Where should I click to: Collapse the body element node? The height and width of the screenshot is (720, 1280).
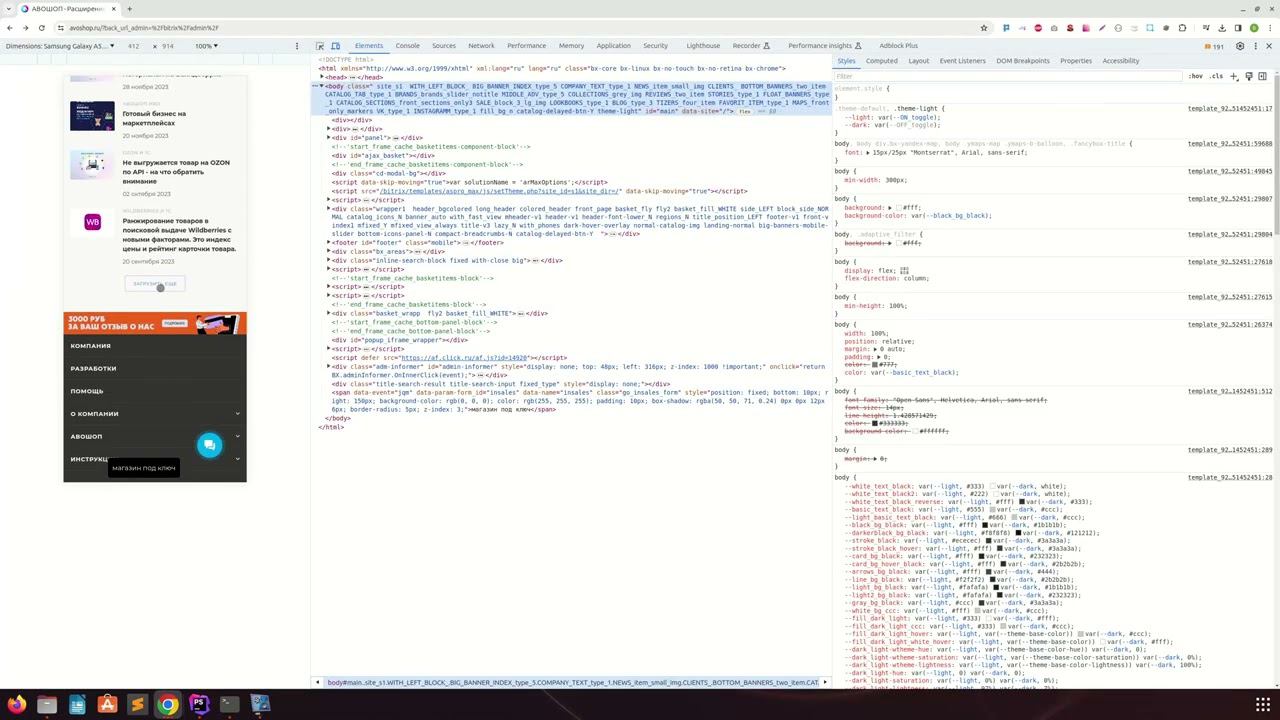(322, 86)
